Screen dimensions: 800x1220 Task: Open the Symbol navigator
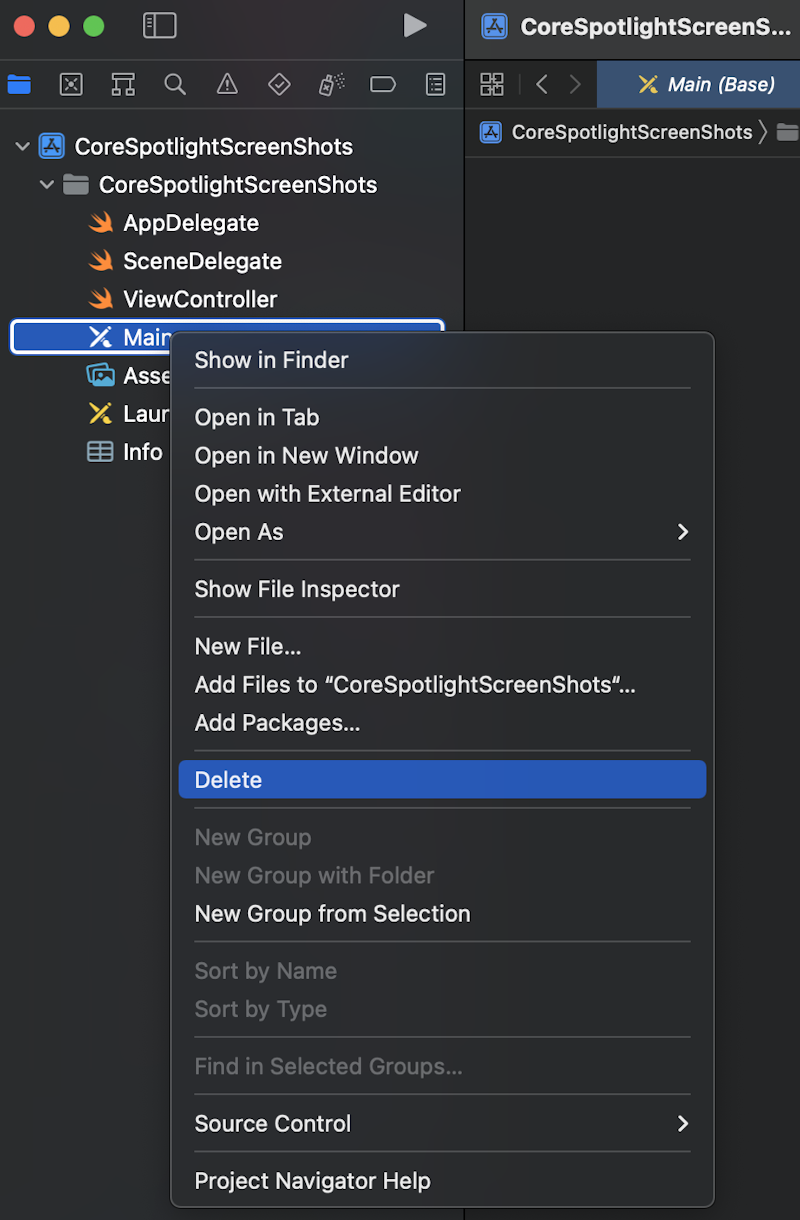click(123, 84)
